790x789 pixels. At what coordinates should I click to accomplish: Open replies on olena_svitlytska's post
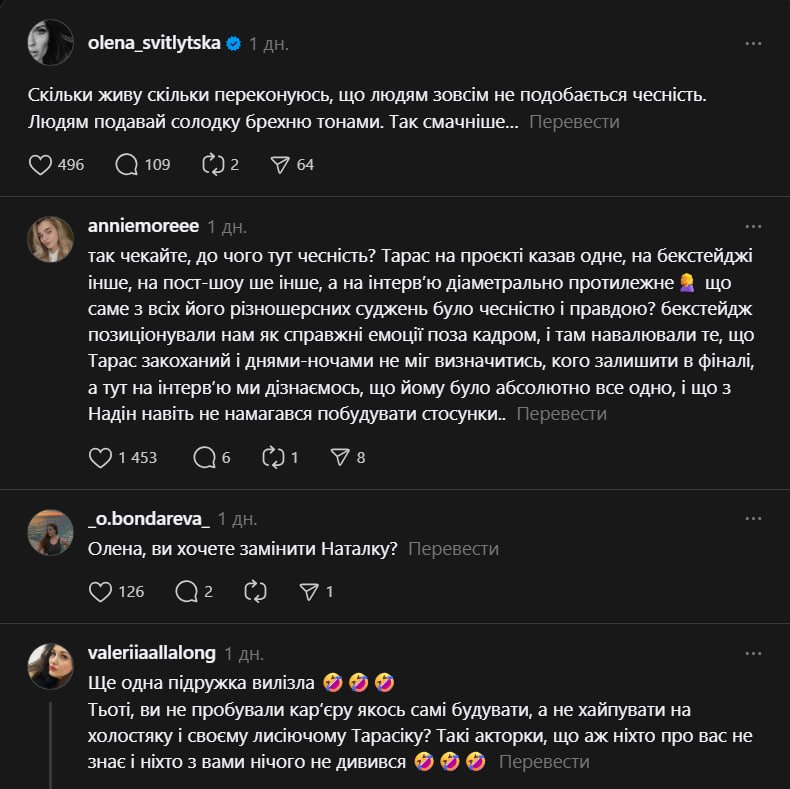point(127,164)
